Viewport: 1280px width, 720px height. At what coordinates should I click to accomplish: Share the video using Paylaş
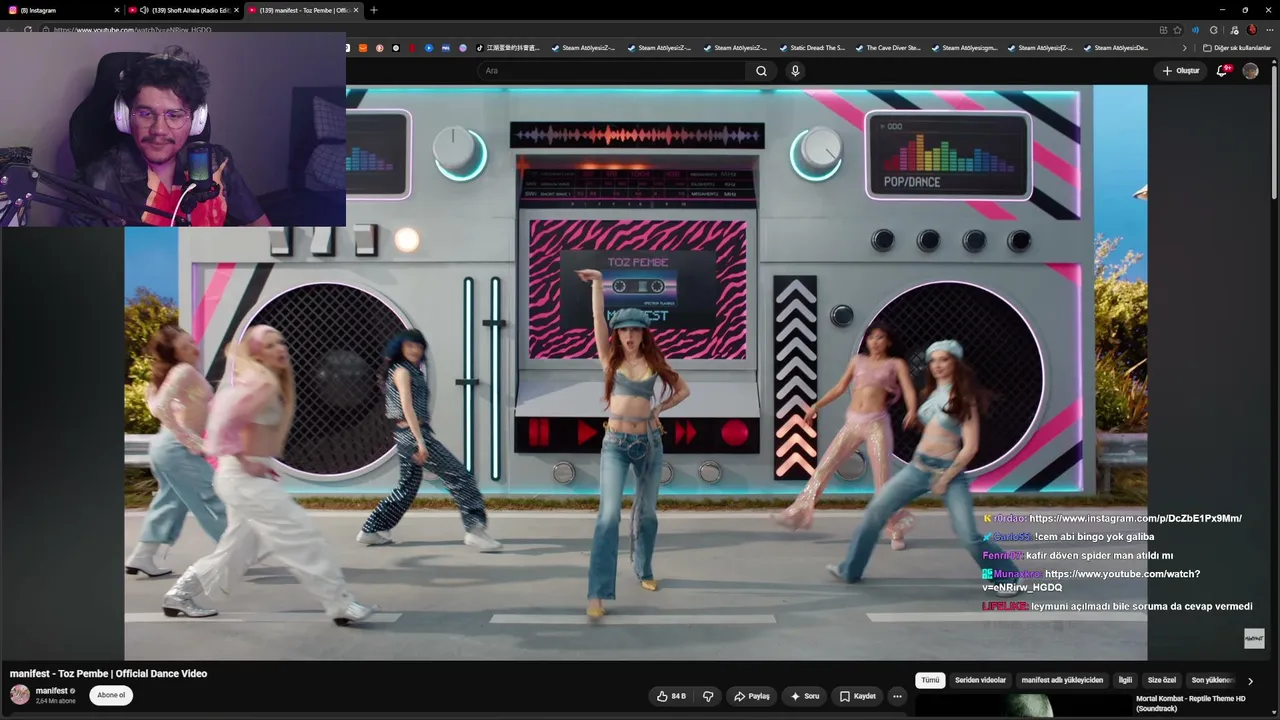pyautogui.click(x=752, y=696)
